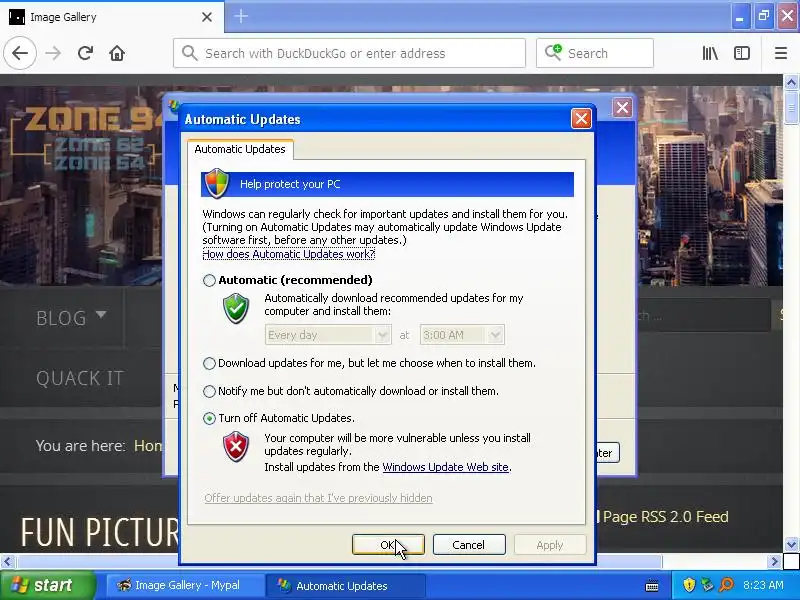Click the vertical scrollbar down arrow
Viewport: 800px width, 600px height.
tap(791, 544)
